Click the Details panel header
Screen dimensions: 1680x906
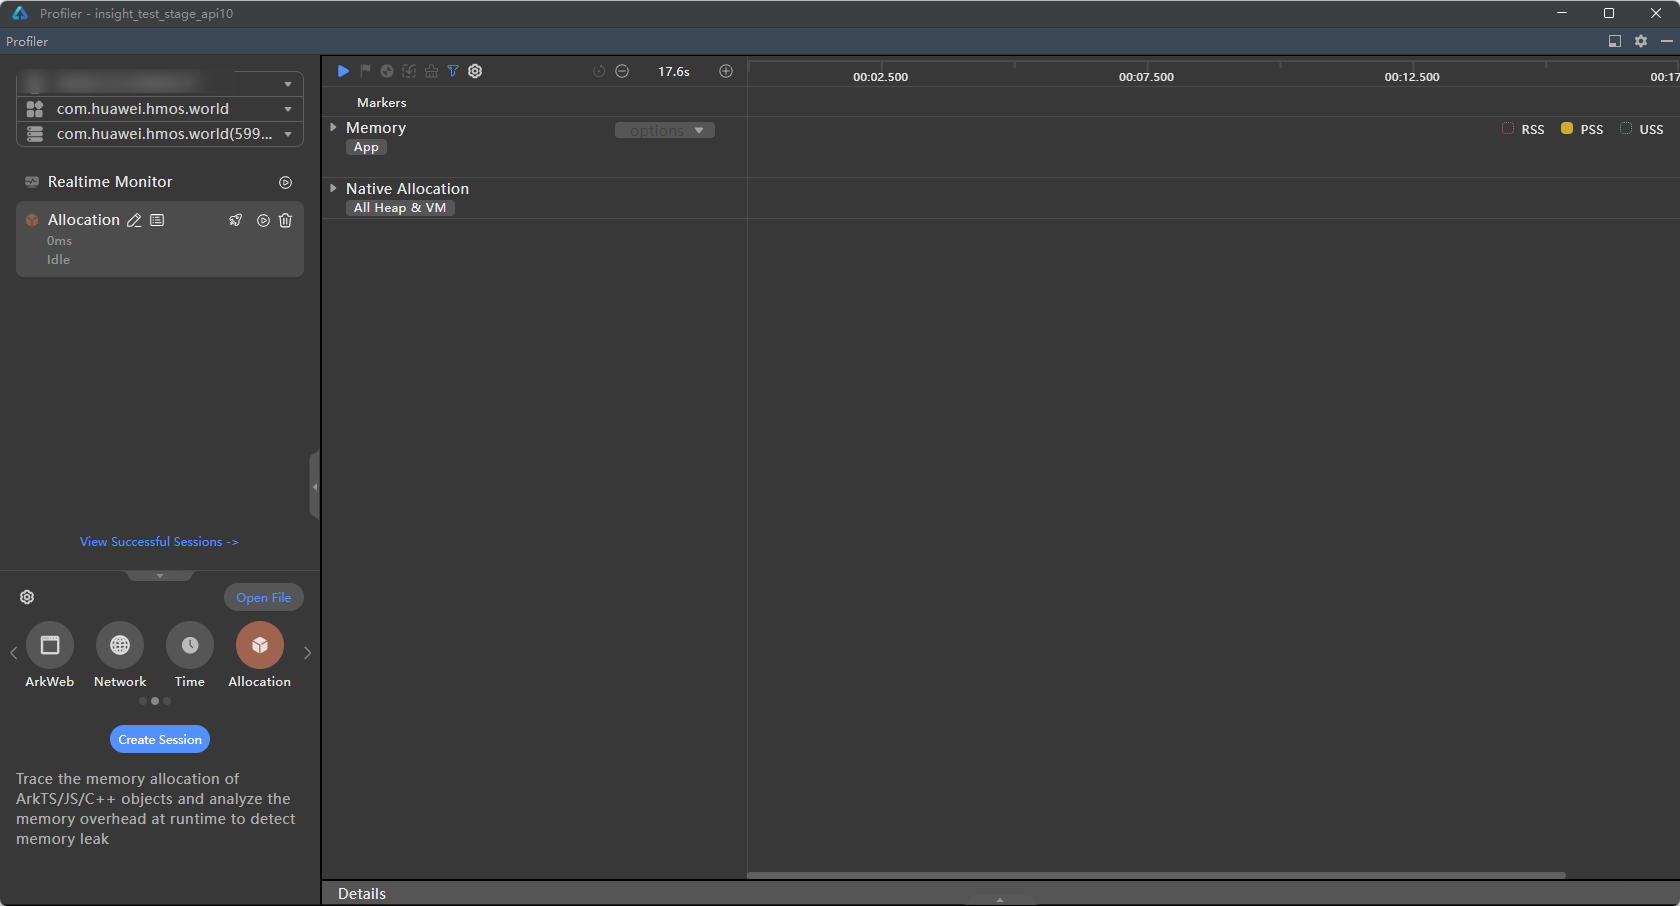coord(362,893)
